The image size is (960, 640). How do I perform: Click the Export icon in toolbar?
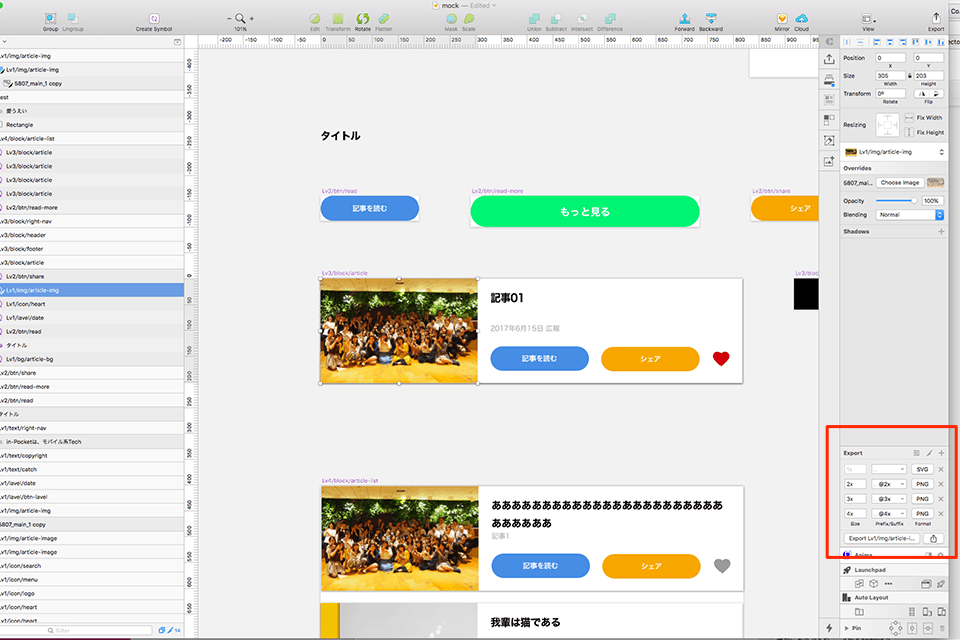[x=936, y=18]
